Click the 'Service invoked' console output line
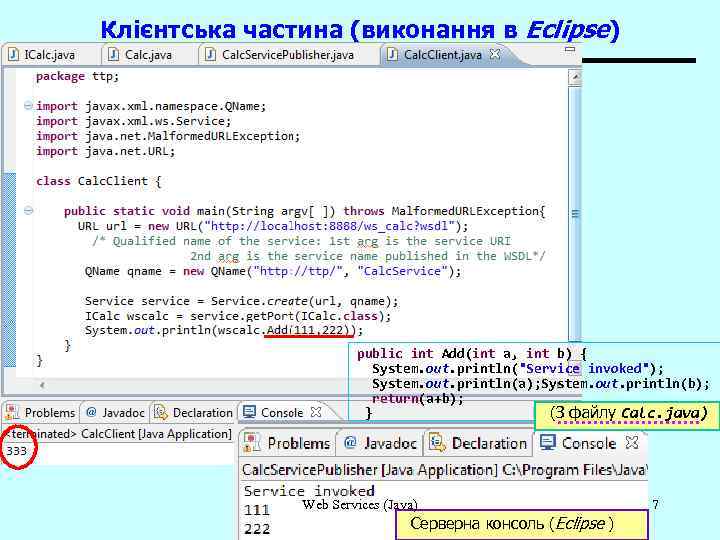The image size is (720, 540). (x=309, y=491)
